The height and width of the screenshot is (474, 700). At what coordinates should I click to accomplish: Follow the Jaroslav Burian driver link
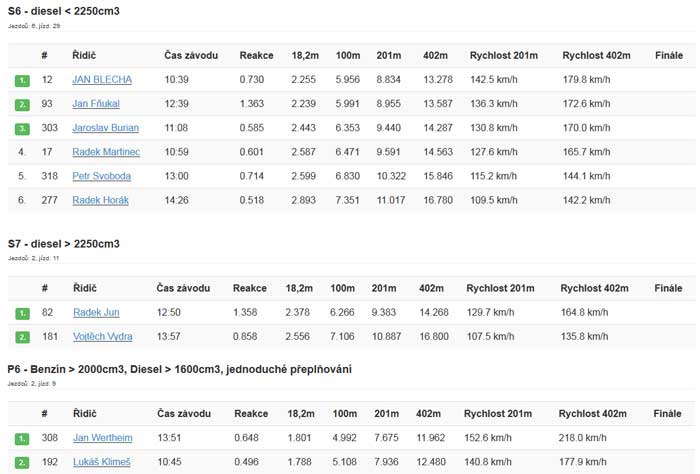click(105, 128)
